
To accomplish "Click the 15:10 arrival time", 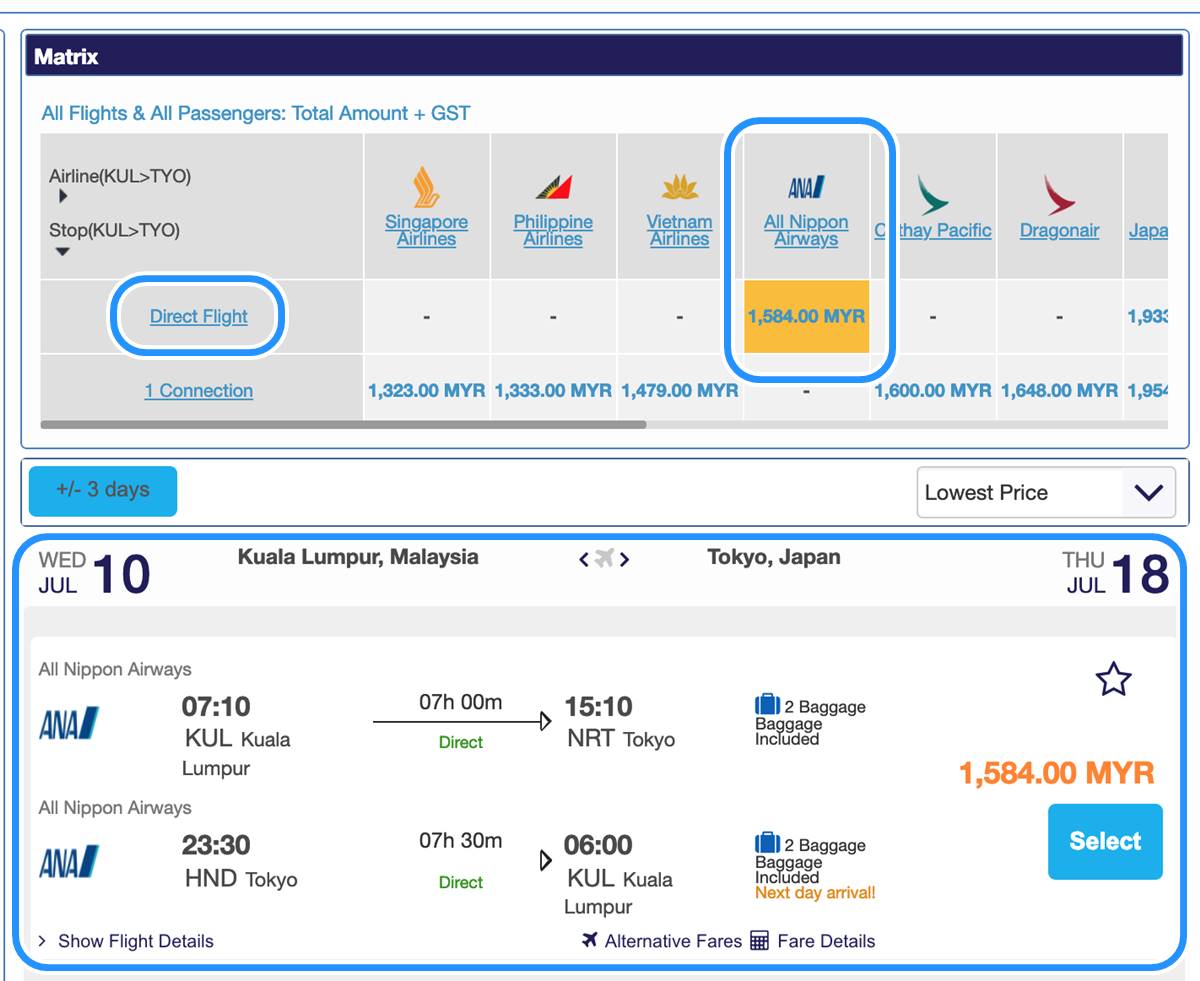I will pyautogui.click(x=598, y=707).
